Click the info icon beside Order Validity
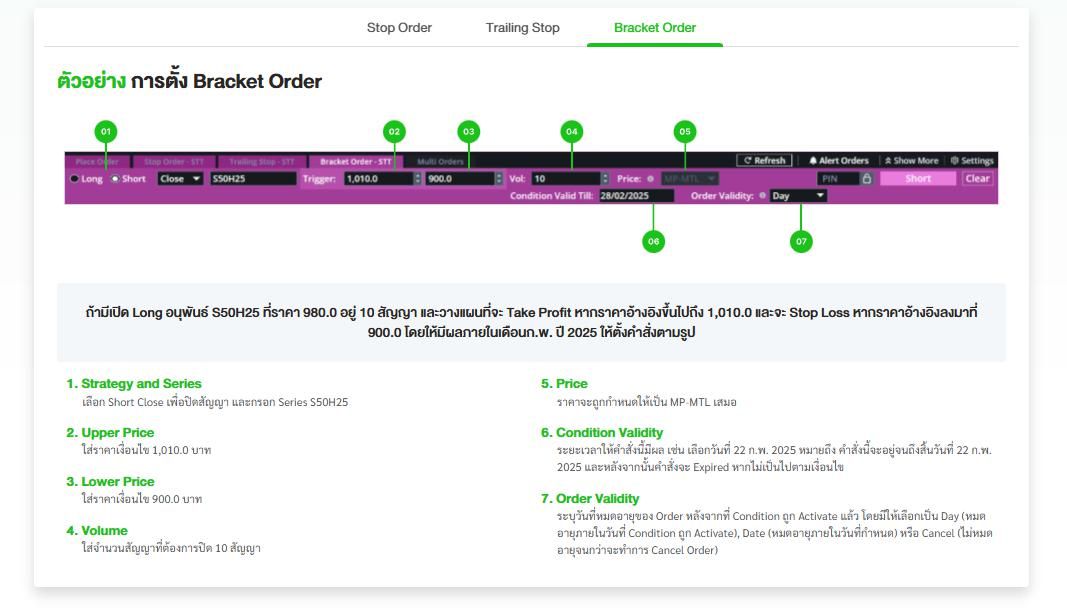The width and height of the screenshot is (1067, 611). point(762,196)
